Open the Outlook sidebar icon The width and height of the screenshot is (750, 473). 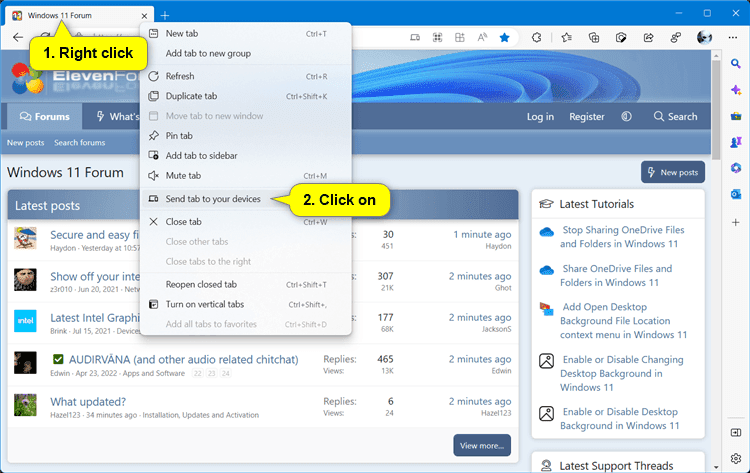(736, 194)
